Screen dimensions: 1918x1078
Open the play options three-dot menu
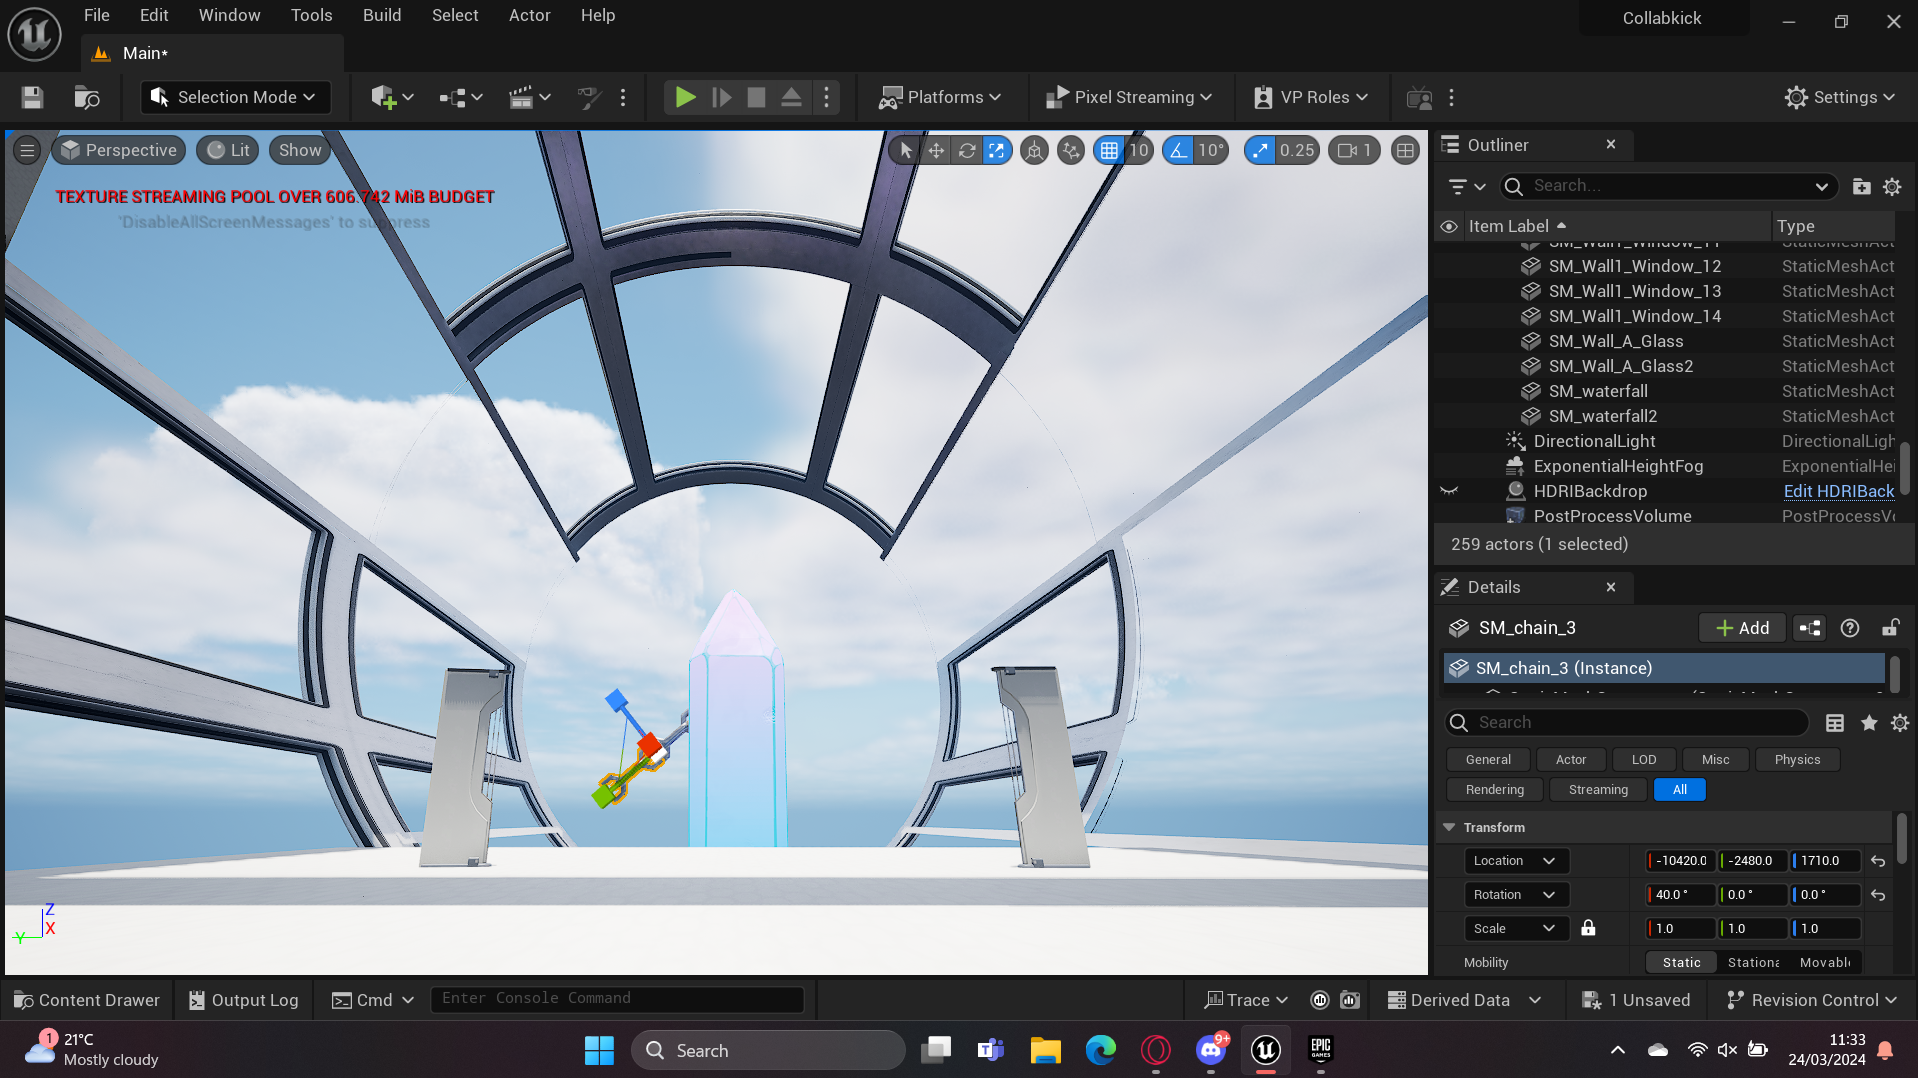[x=826, y=97]
